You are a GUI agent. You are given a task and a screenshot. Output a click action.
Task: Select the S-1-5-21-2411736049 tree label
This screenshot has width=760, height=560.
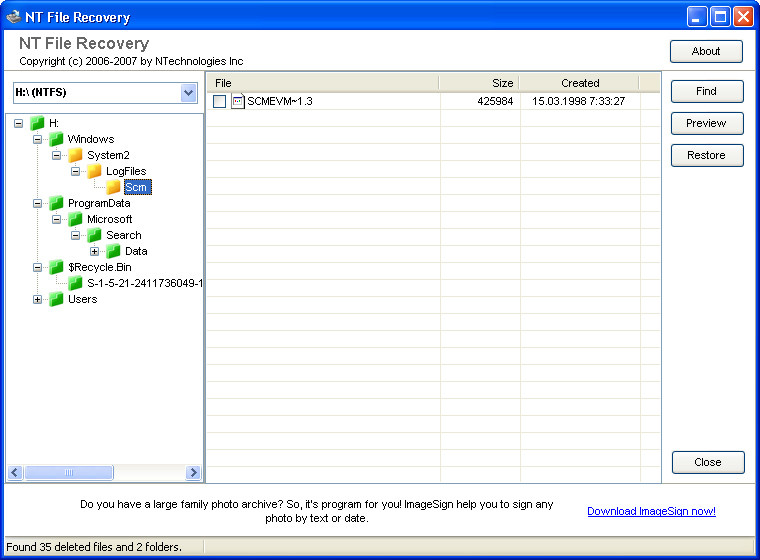click(144, 283)
